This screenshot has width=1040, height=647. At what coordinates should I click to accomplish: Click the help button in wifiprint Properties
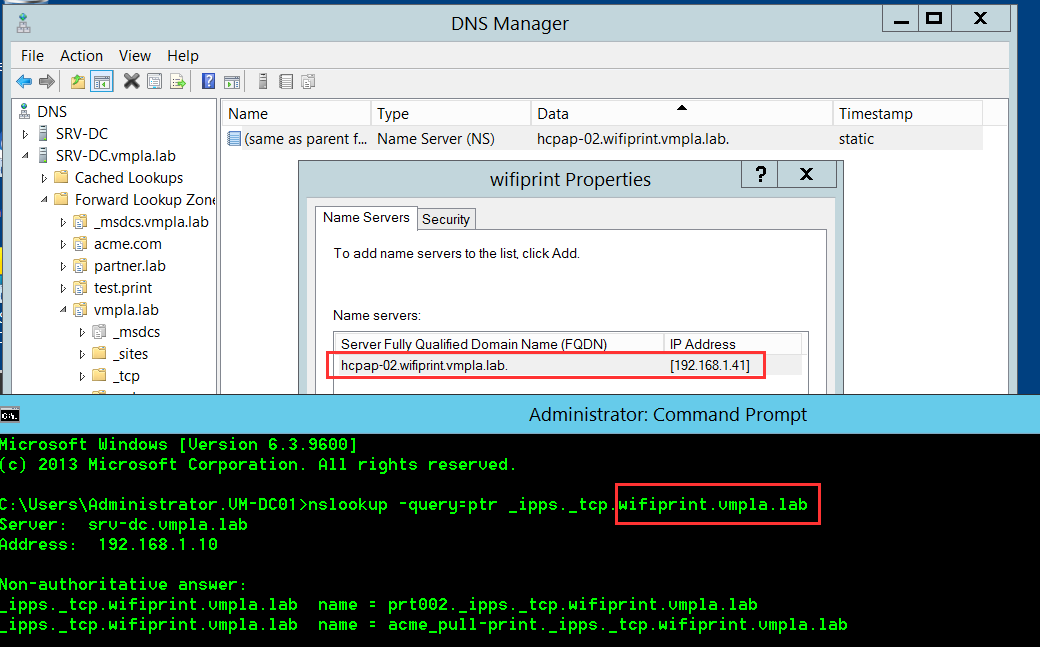[x=760, y=175]
